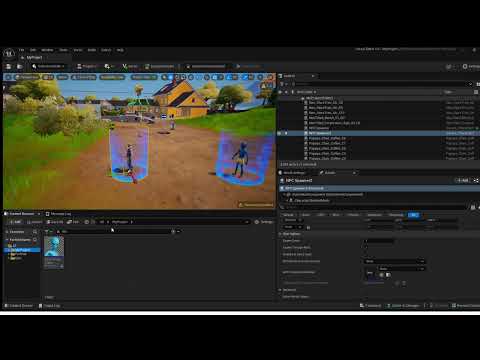Collapse the User Options section in Details
The width and height of the screenshot is (480, 360).
tap(280, 234)
